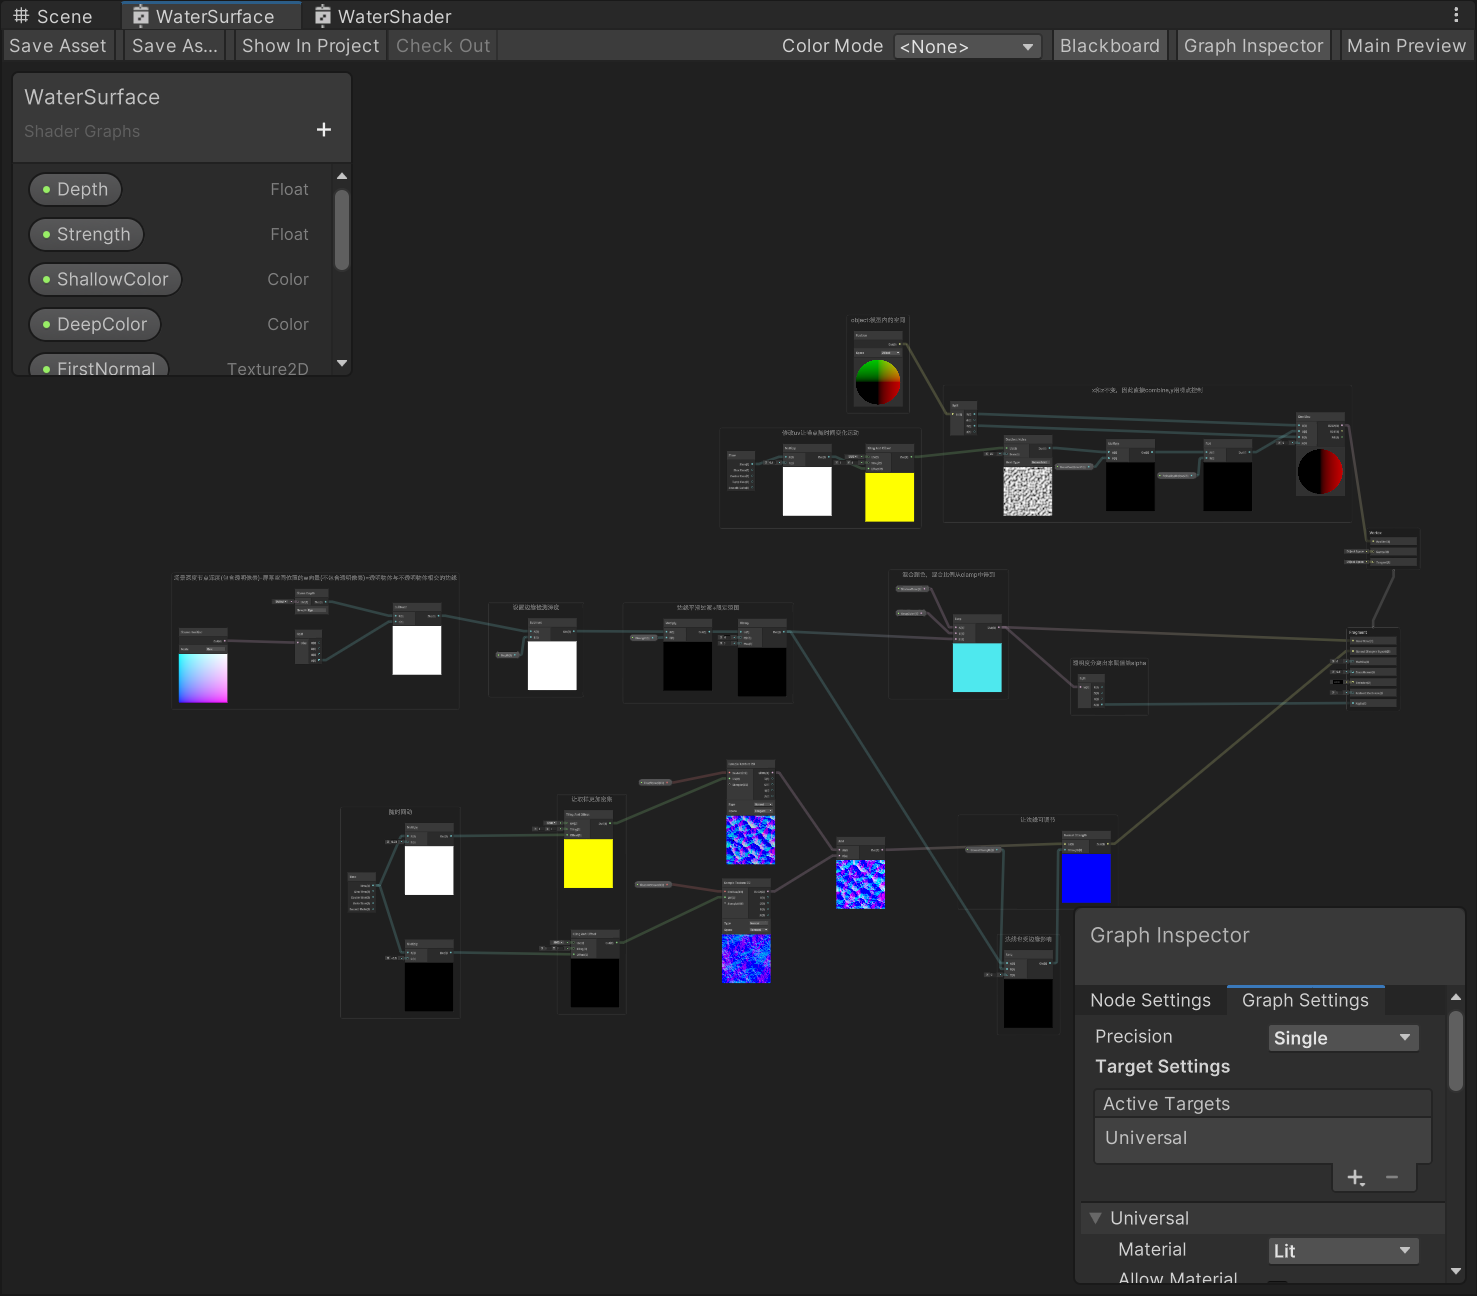Open the Color Mode dropdown
The image size is (1477, 1296).
click(x=967, y=47)
